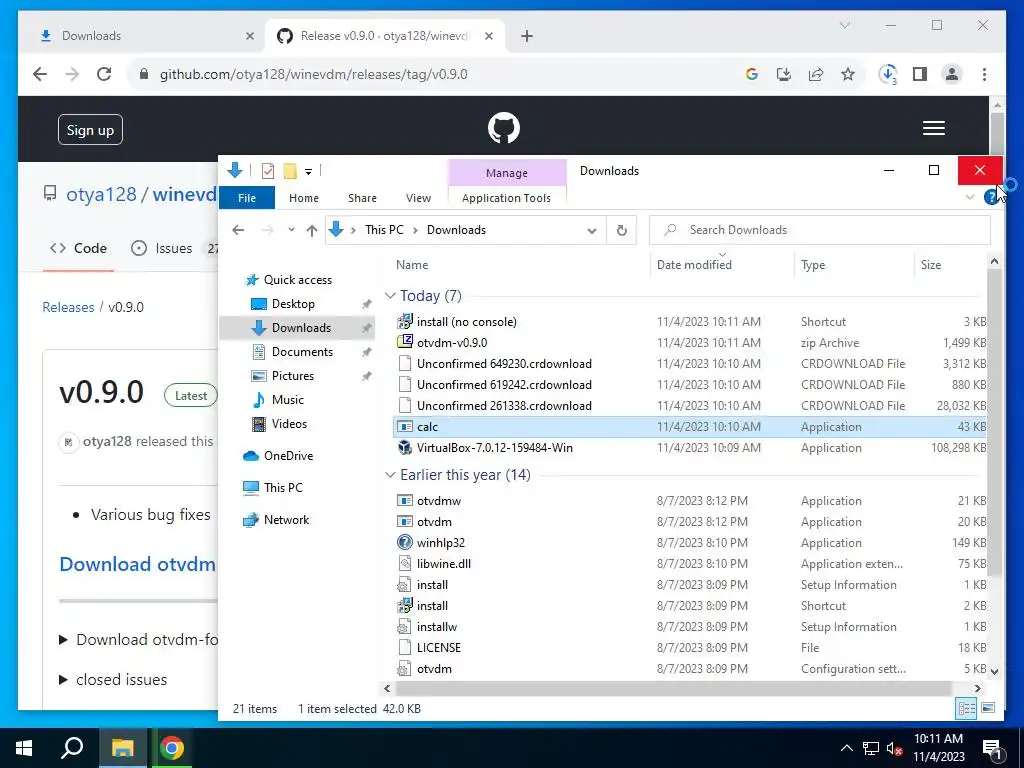The width and height of the screenshot is (1024, 768).
Task: Open the muted volume tray icon
Action: click(x=894, y=748)
